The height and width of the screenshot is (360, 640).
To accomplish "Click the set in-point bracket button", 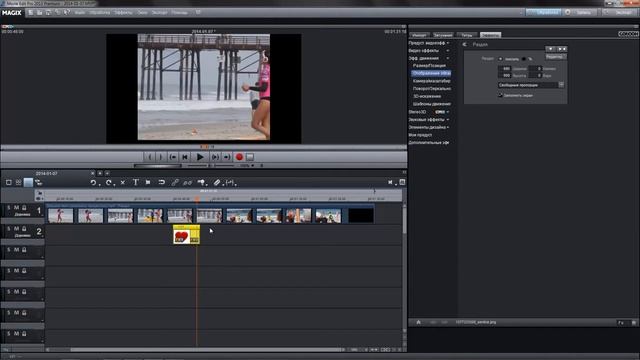I will [150, 157].
